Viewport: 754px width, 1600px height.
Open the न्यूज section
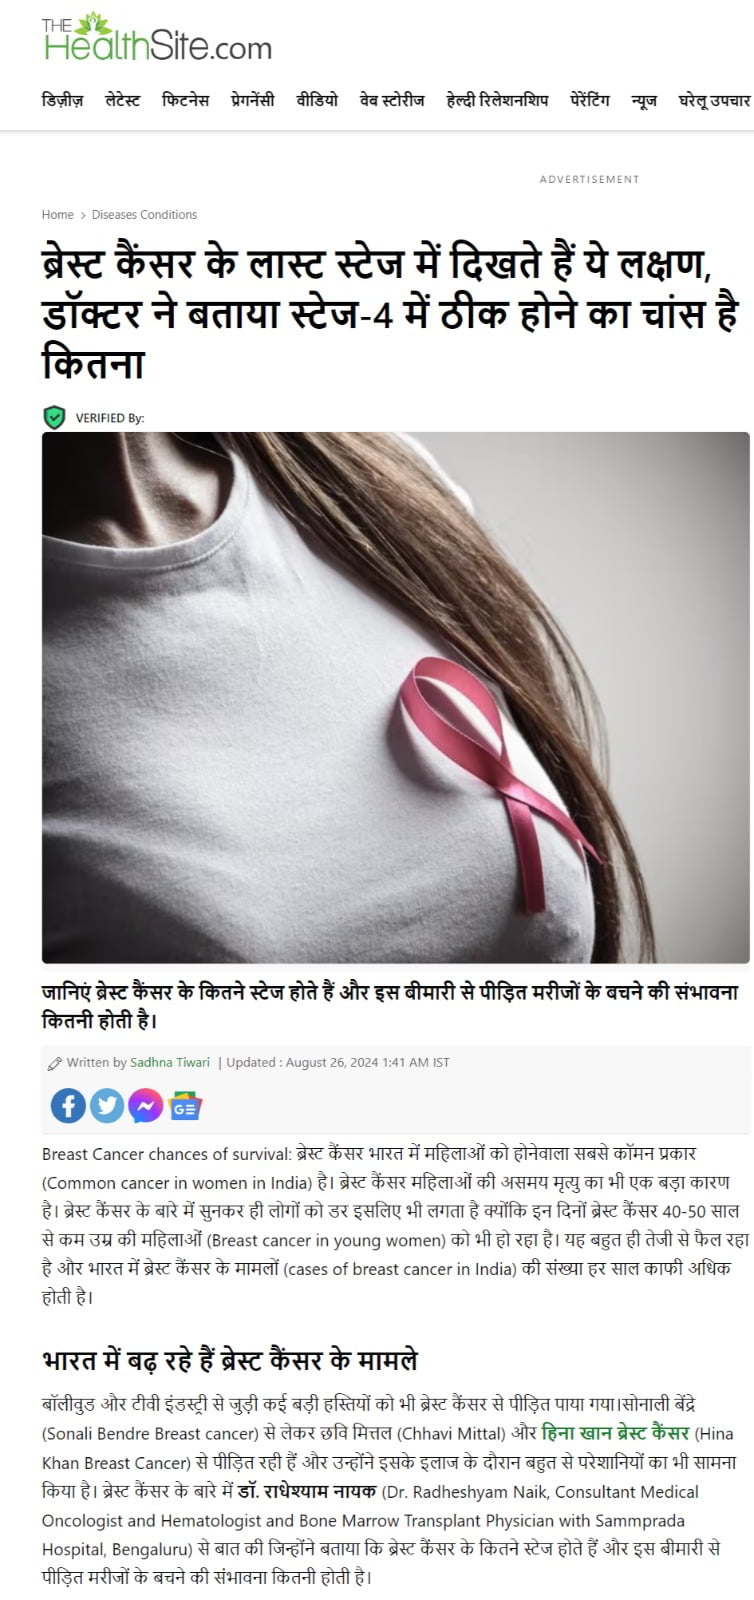tap(644, 100)
